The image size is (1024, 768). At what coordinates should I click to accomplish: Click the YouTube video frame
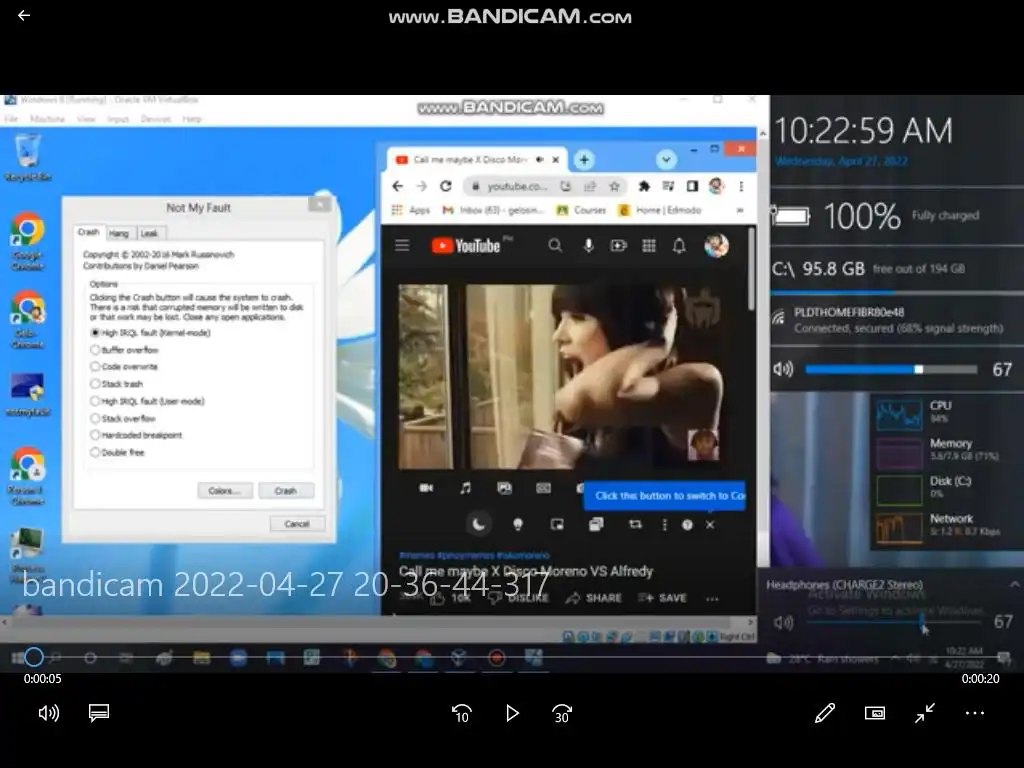click(x=561, y=376)
